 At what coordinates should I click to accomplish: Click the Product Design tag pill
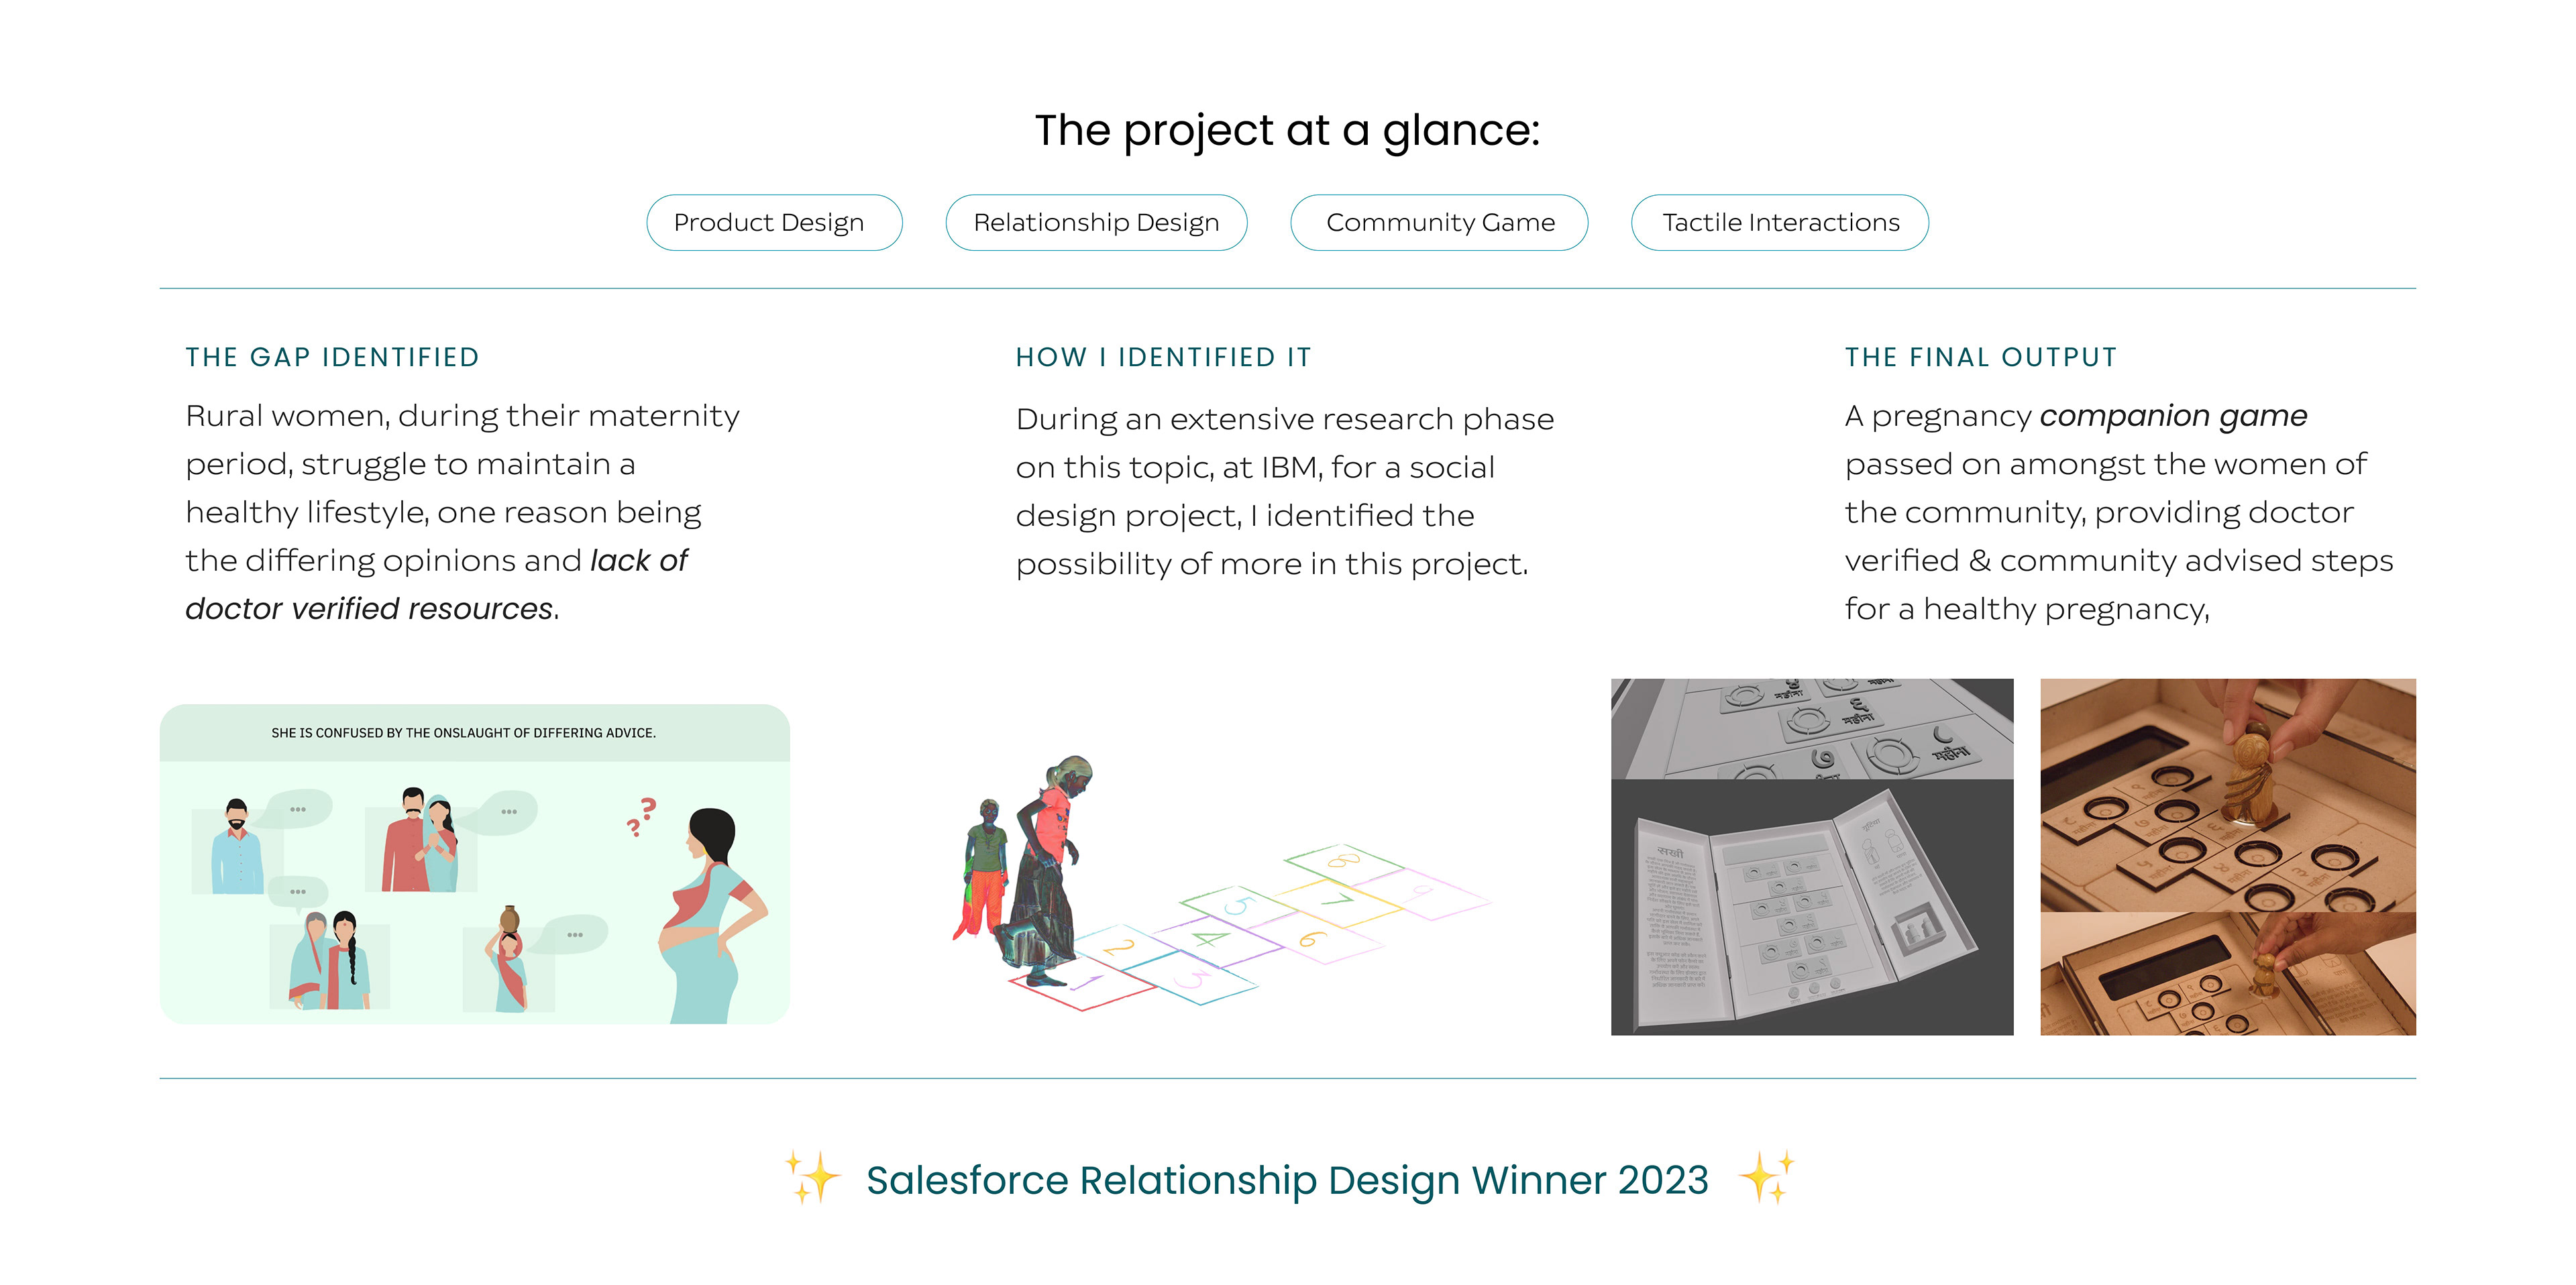tap(774, 222)
